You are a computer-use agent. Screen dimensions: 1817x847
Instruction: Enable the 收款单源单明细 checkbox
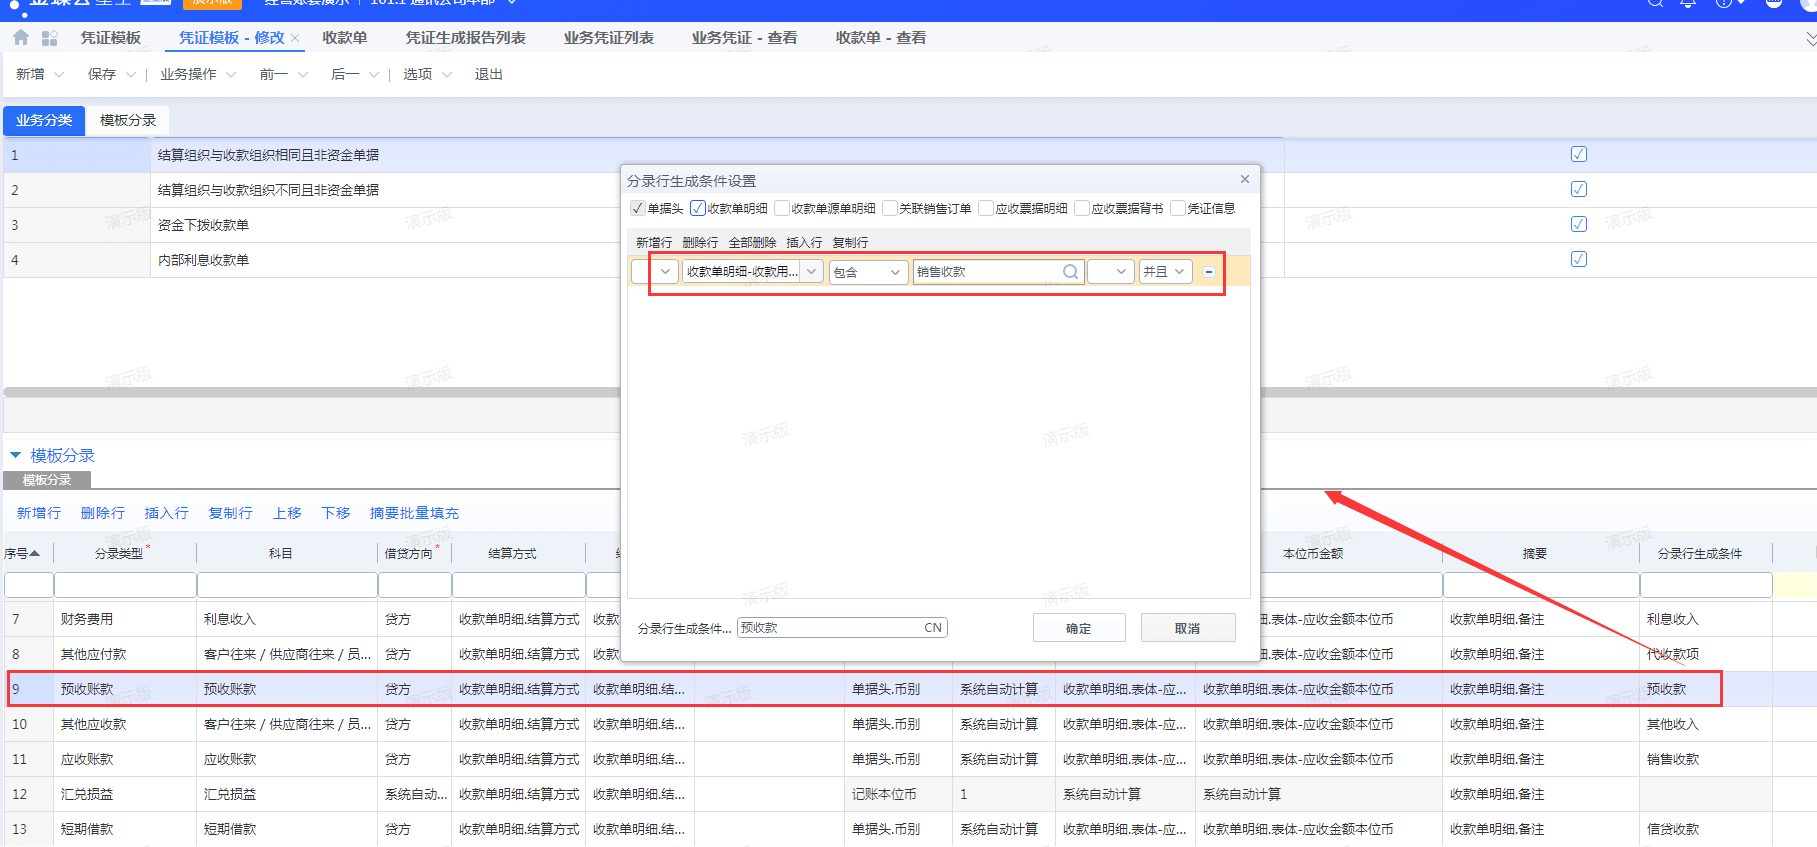[x=782, y=208]
